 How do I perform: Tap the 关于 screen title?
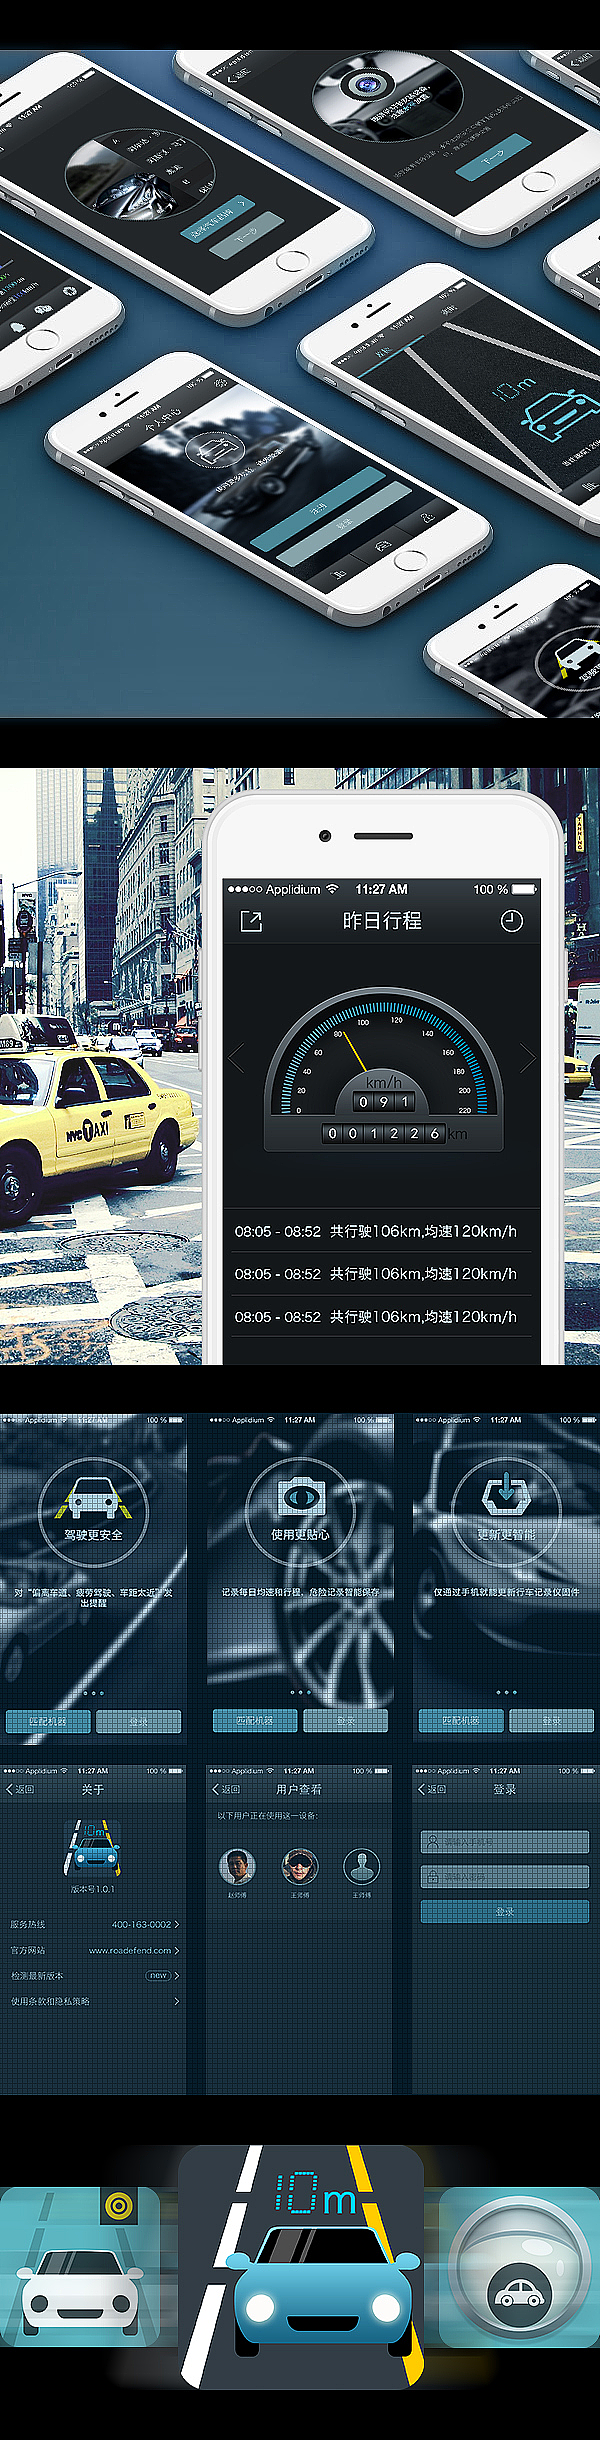coord(93,1789)
